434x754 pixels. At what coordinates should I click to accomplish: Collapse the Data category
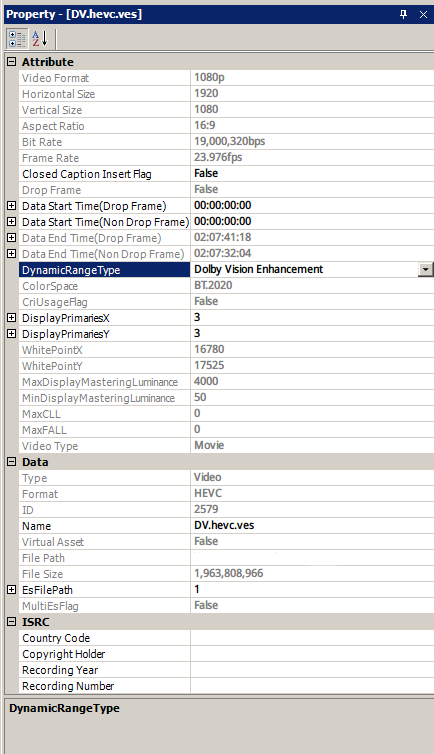(12, 462)
